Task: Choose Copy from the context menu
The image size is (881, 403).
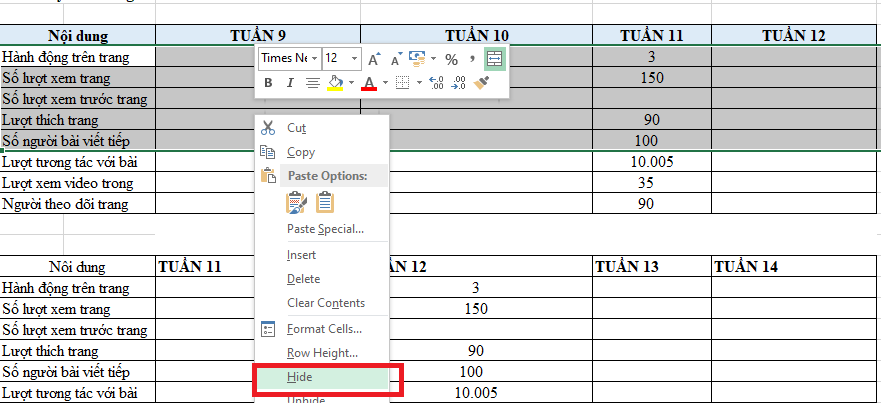Action: point(322,152)
